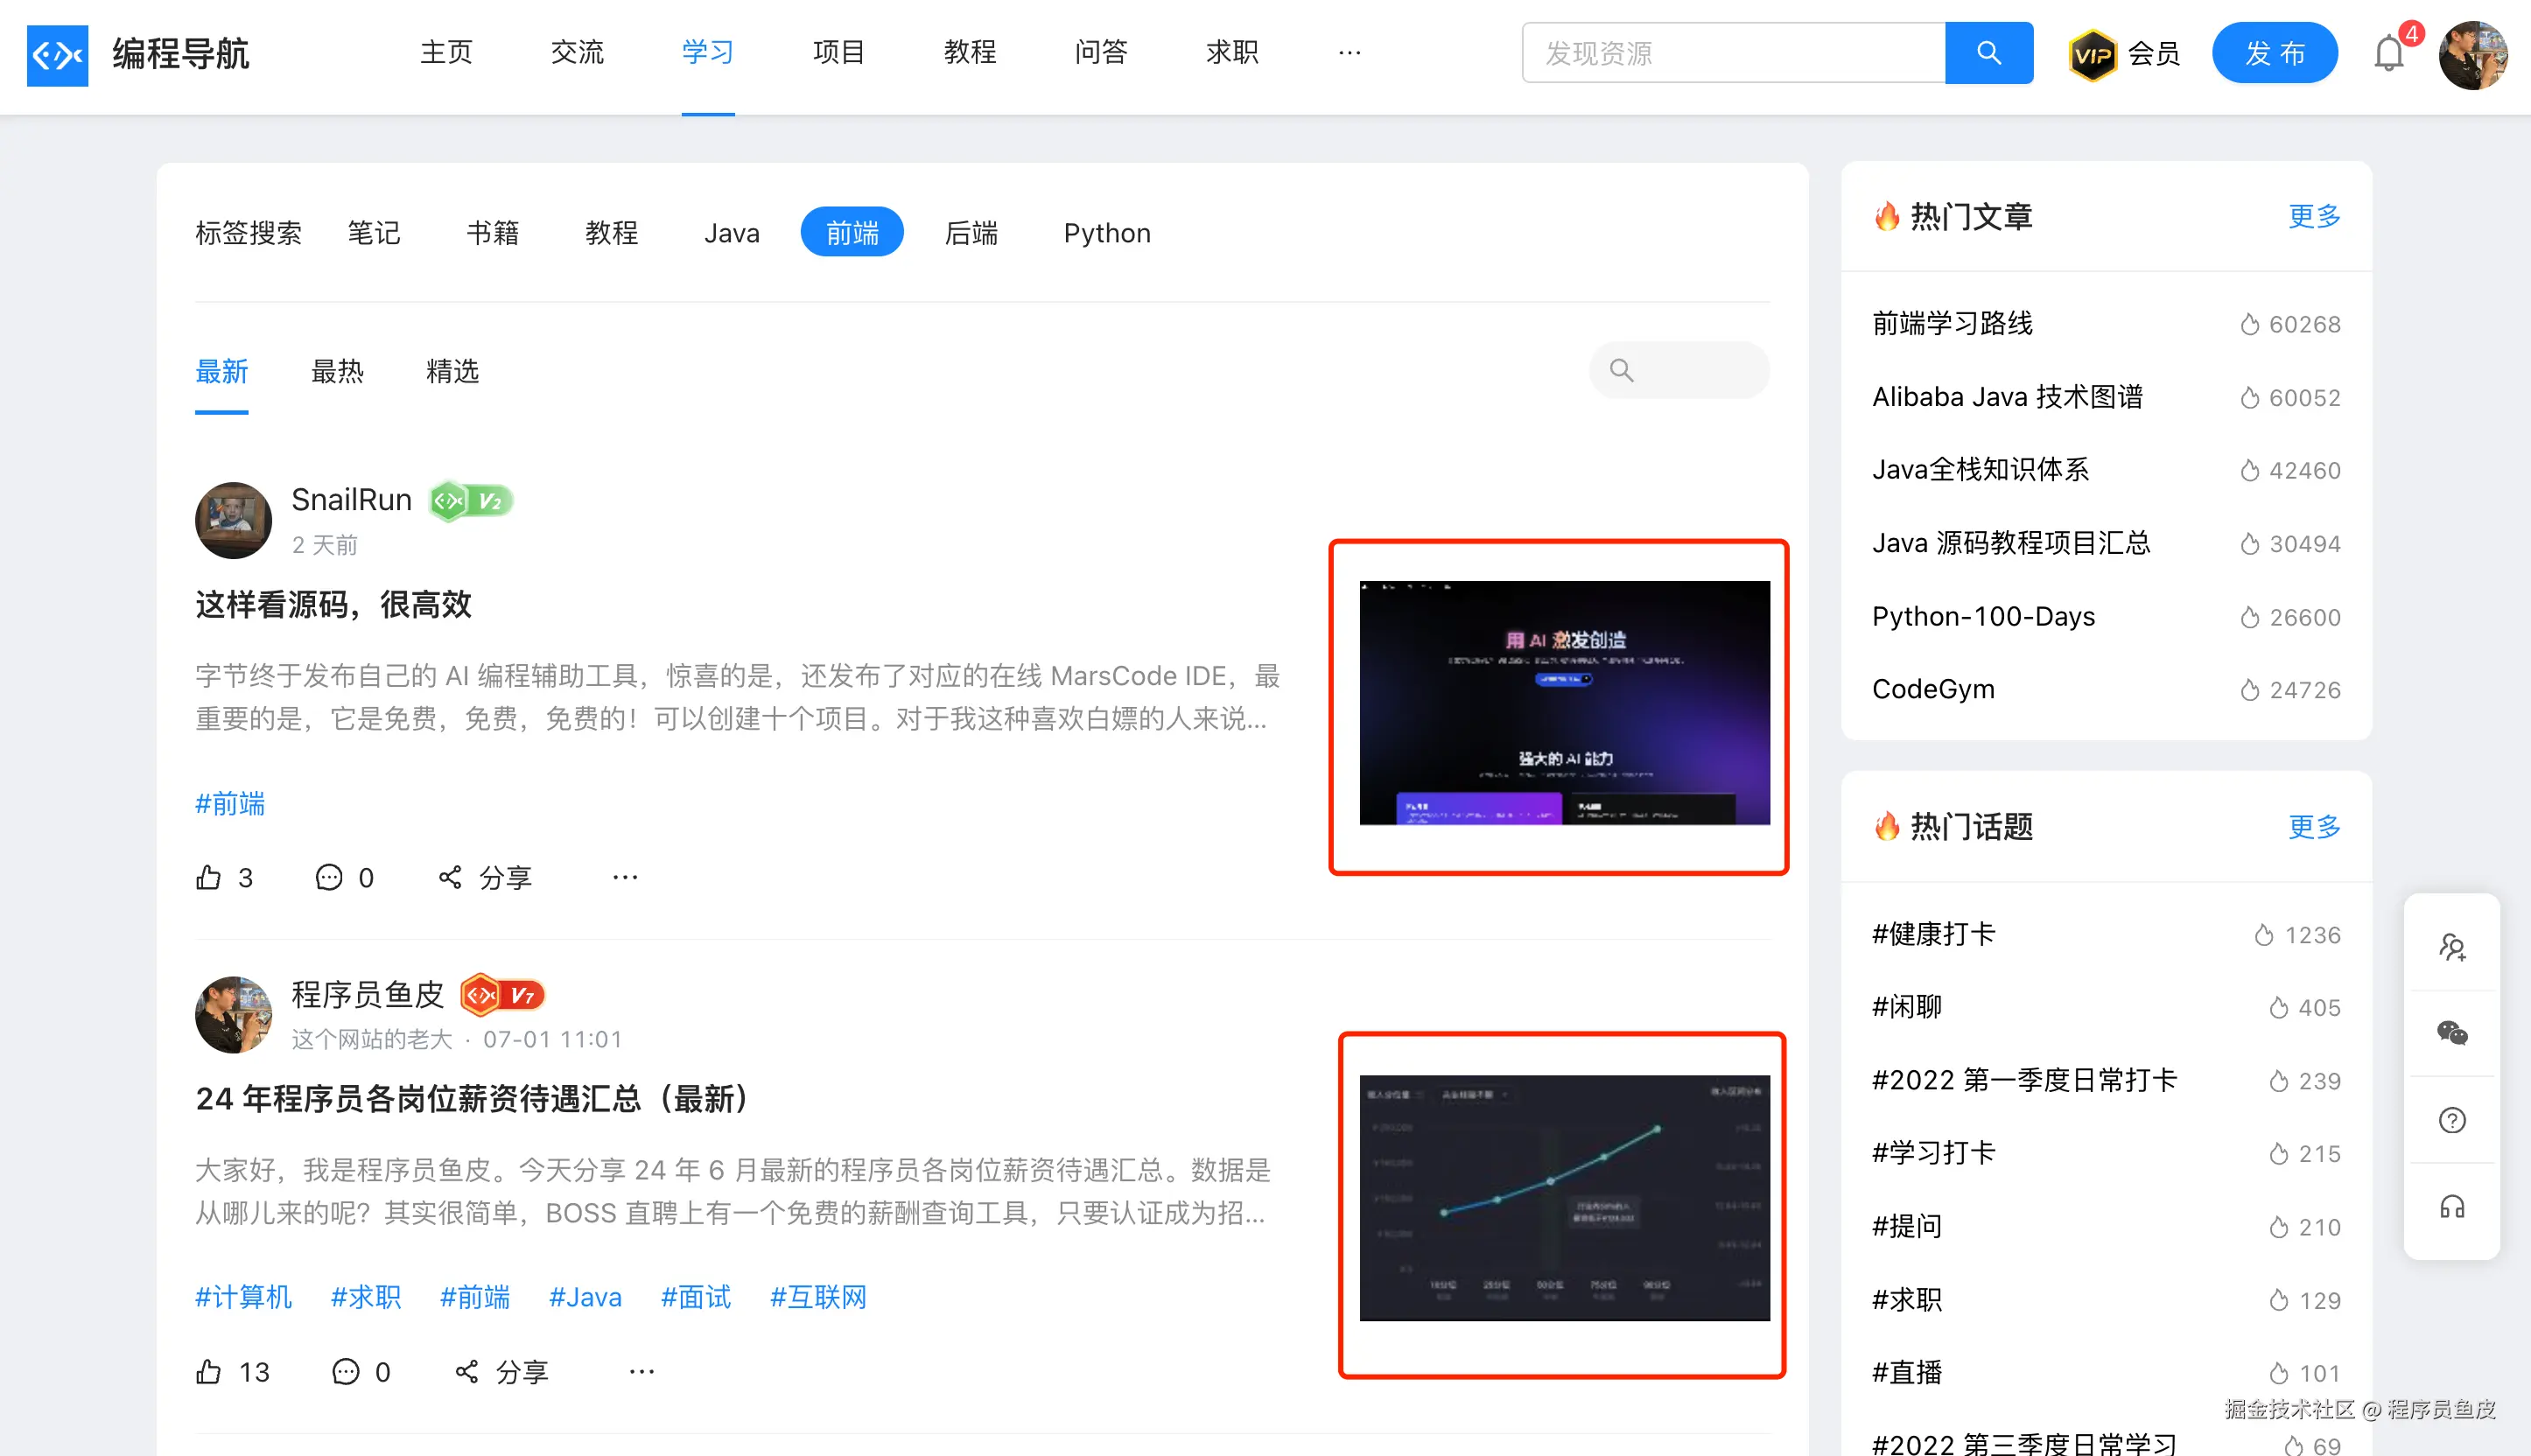
Task: Click the headset customer service icon
Action: (2451, 1207)
